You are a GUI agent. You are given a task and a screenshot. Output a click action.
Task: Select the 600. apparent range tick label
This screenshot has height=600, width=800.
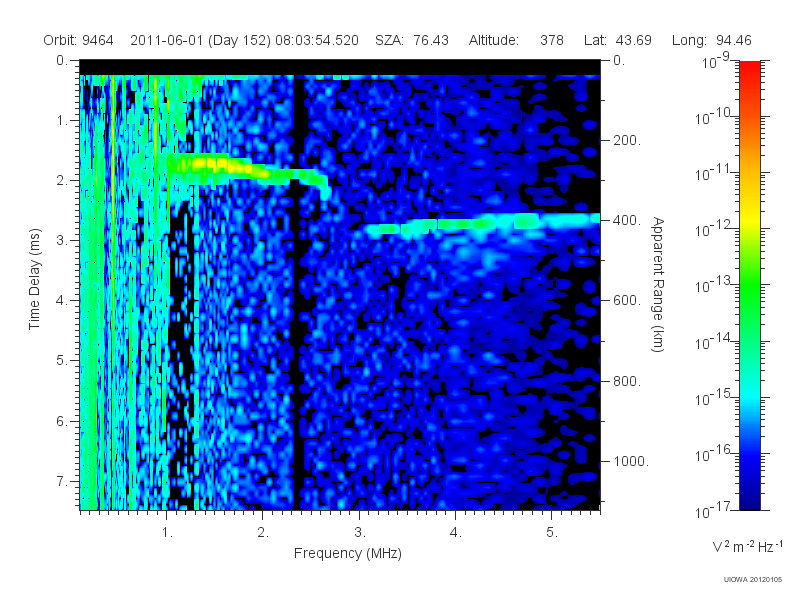pyautogui.click(x=627, y=301)
